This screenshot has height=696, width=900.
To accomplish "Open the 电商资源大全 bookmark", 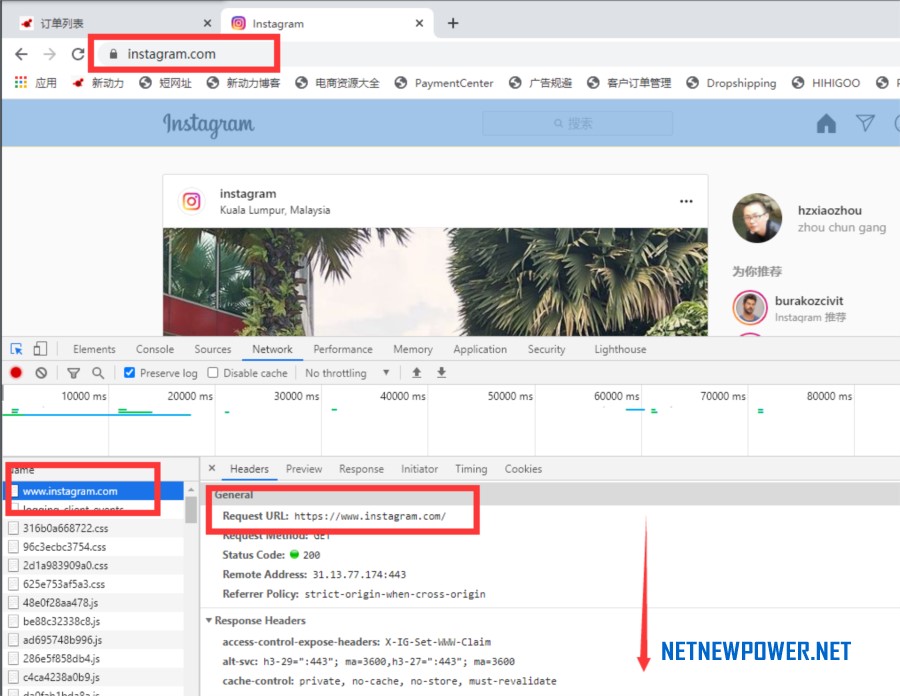I will tap(337, 83).
